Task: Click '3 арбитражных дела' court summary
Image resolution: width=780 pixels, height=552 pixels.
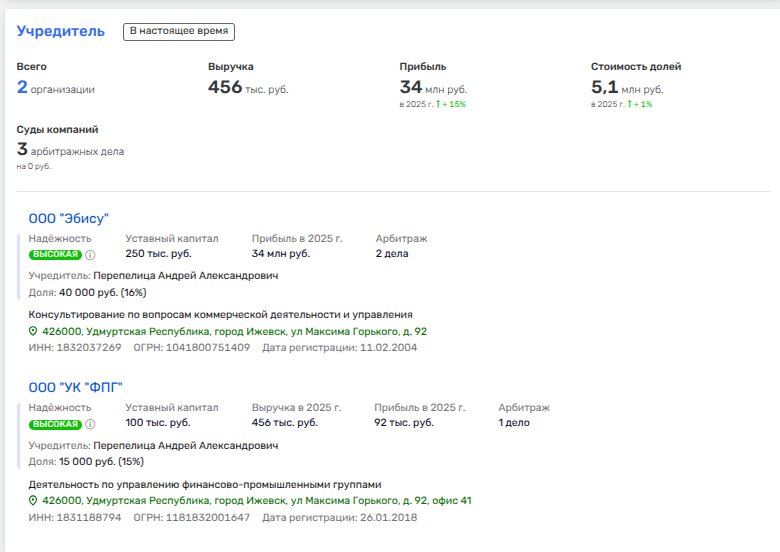Action: point(70,150)
